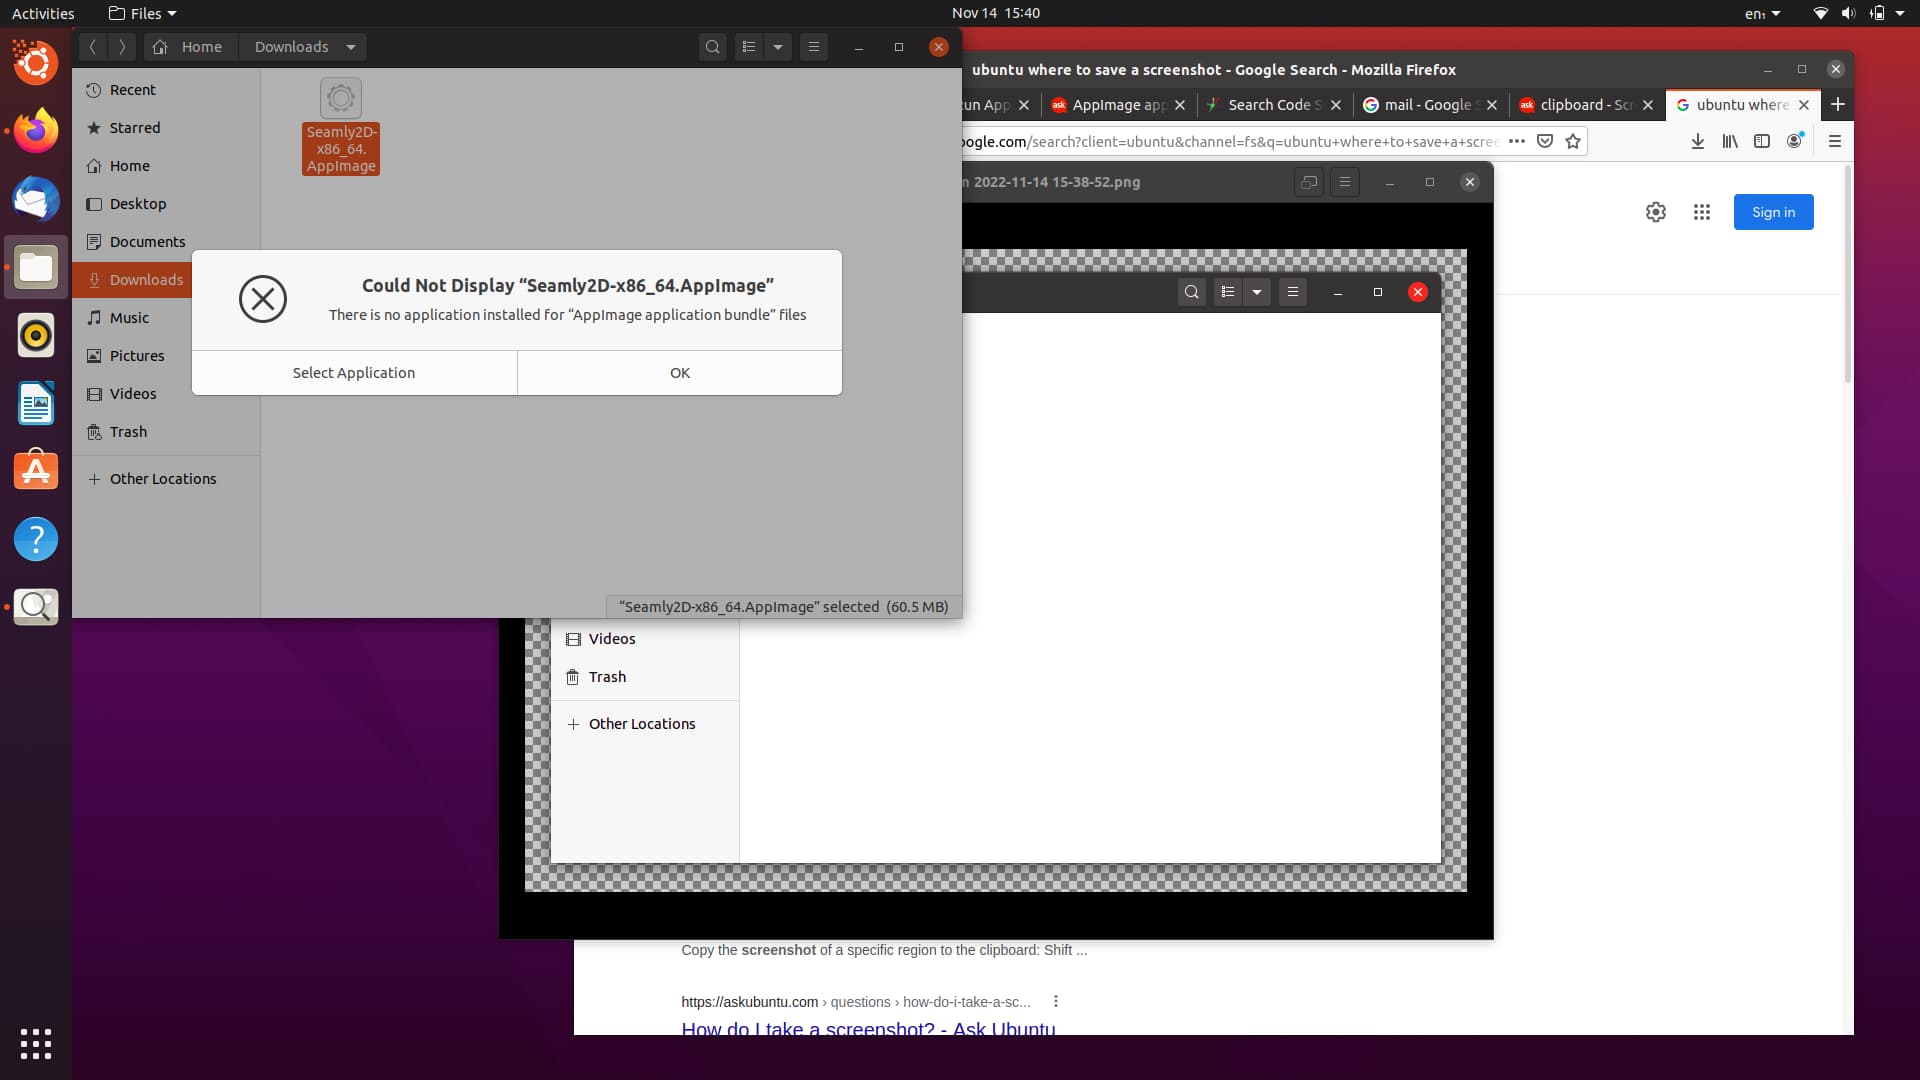1920x1080 pixels.
Task: Bookmark page with star icon
Action: click(x=1573, y=142)
